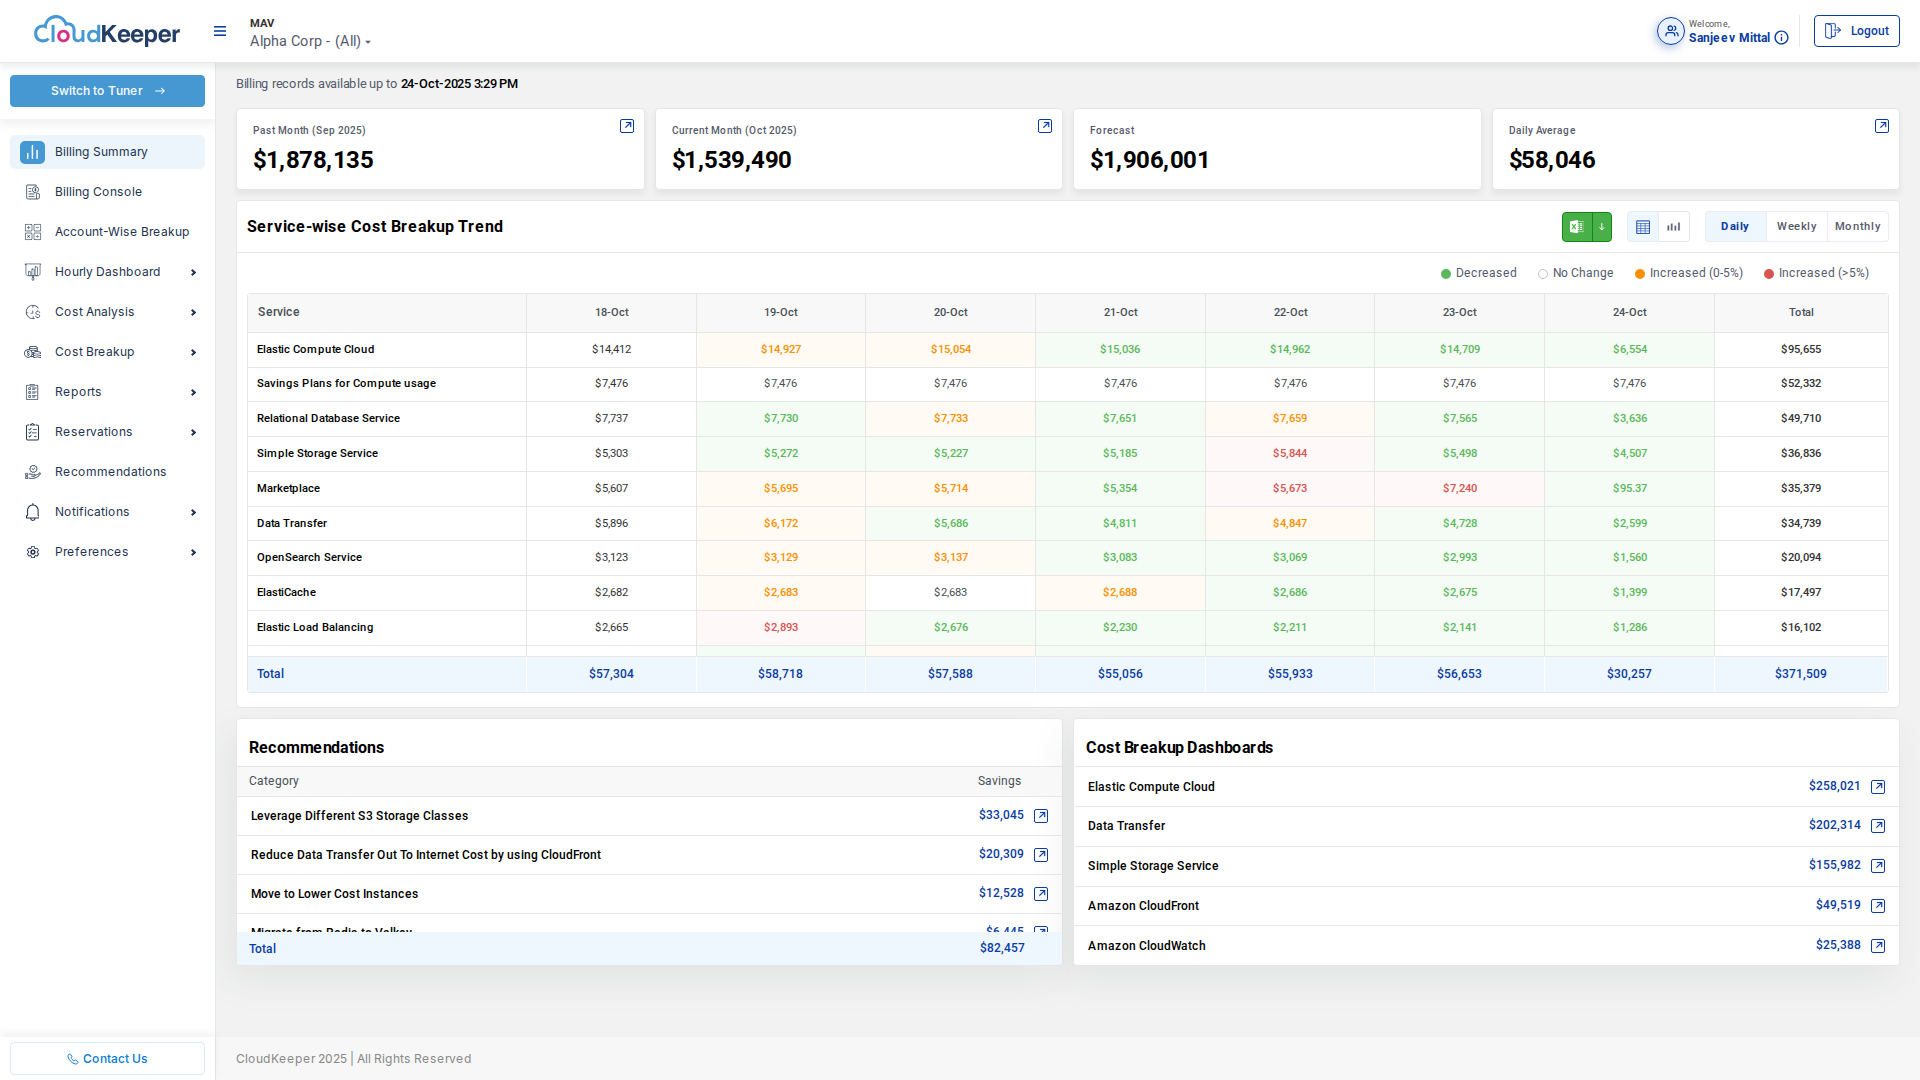Click info icon beside Sanjeev Mittal

tap(1781, 38)
